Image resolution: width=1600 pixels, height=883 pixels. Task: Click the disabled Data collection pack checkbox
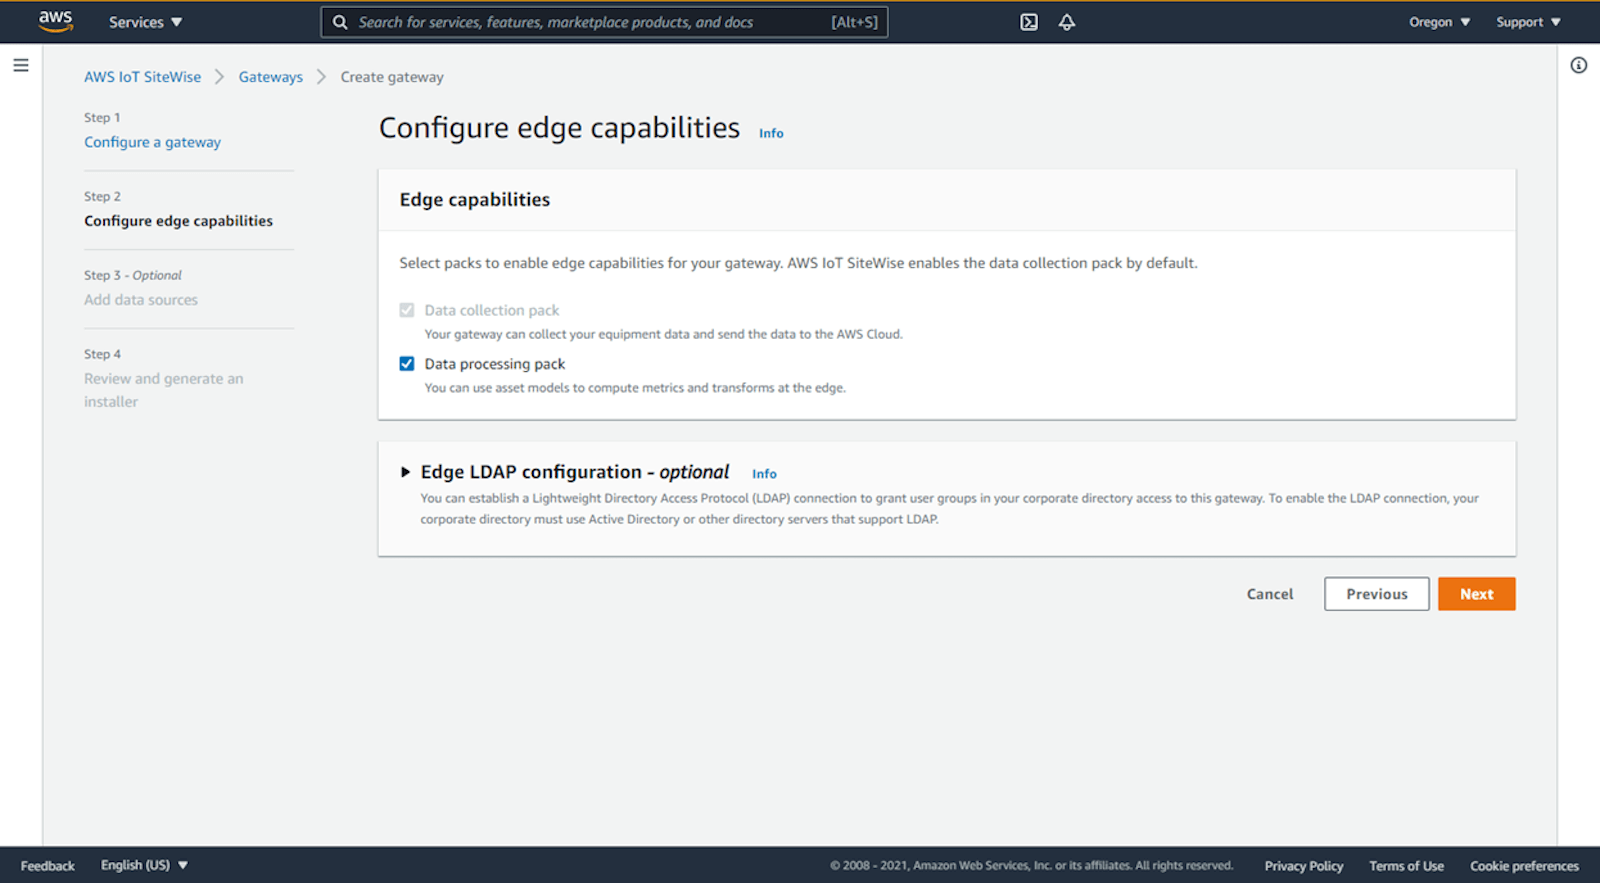(x=407, y=310)
